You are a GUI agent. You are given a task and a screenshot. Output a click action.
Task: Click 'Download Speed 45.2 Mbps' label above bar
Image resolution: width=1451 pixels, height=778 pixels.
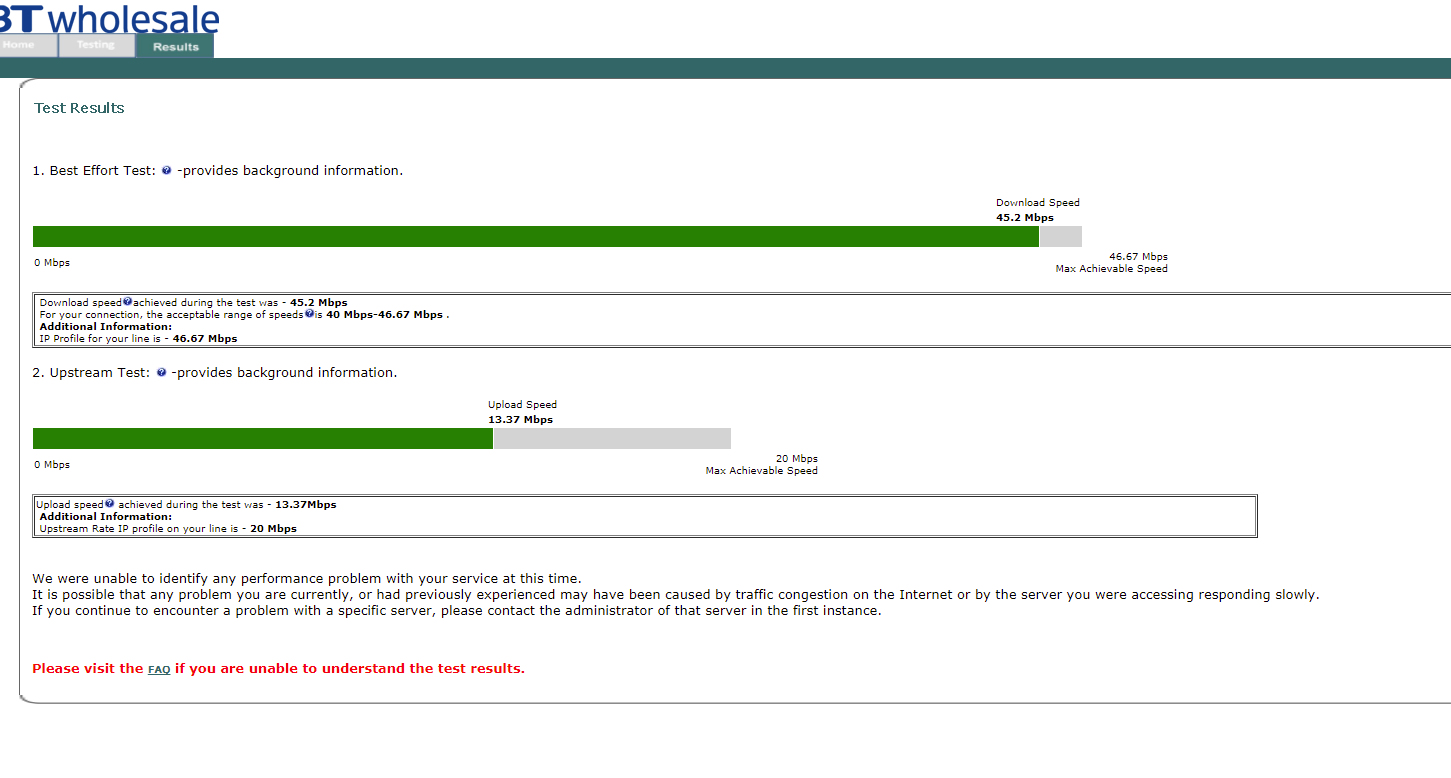[x=1037, y=210]
